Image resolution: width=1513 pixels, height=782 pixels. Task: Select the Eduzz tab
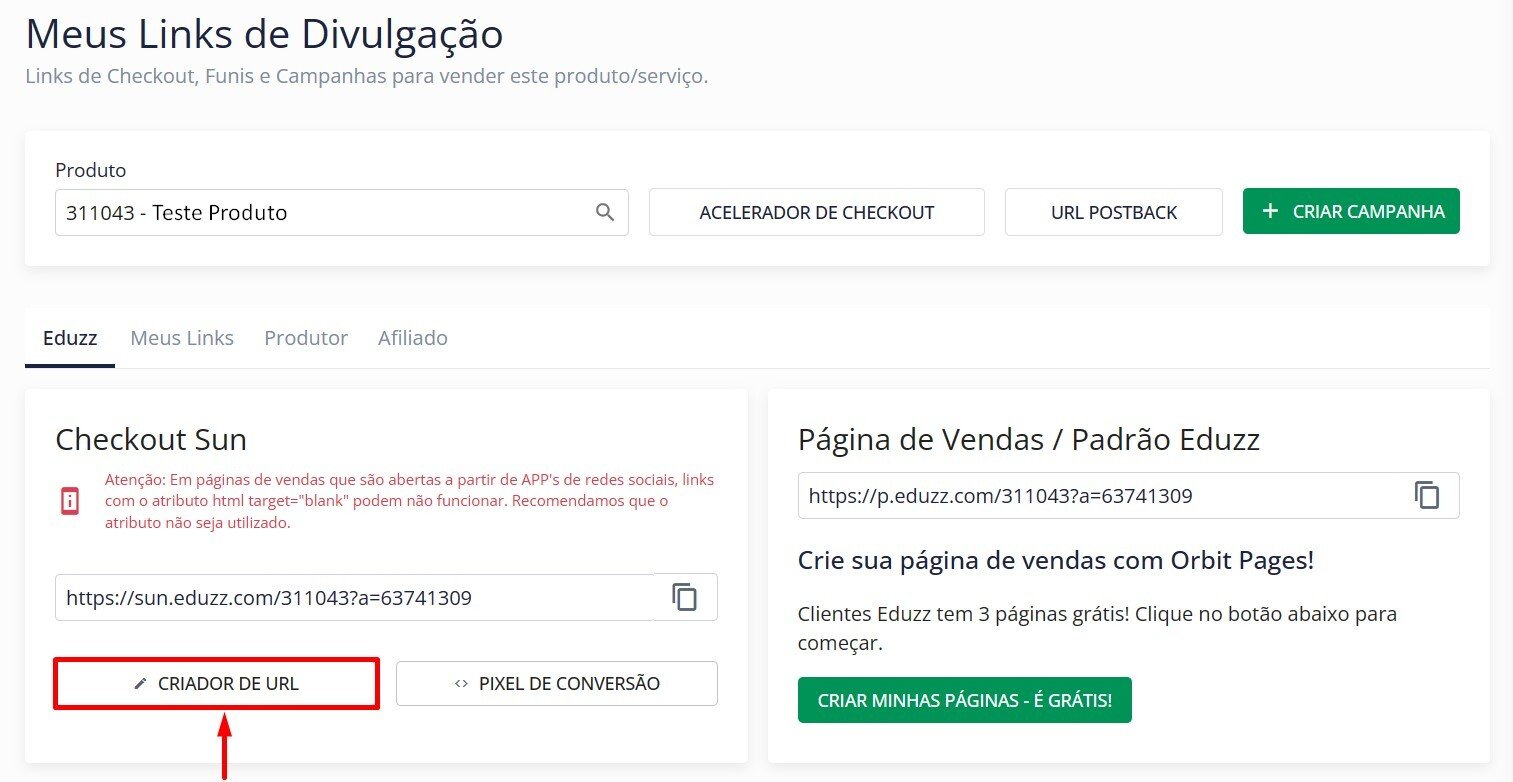(70, 338)
